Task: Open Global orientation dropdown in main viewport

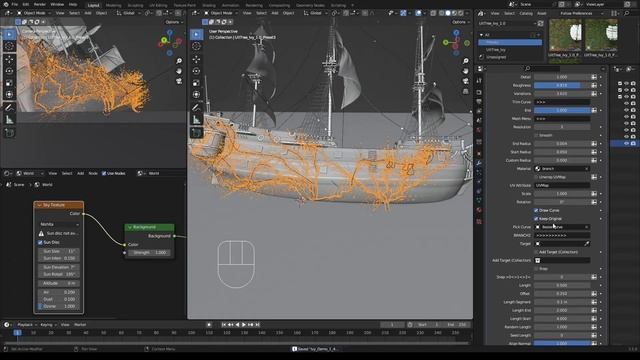Action: [316, 13]
